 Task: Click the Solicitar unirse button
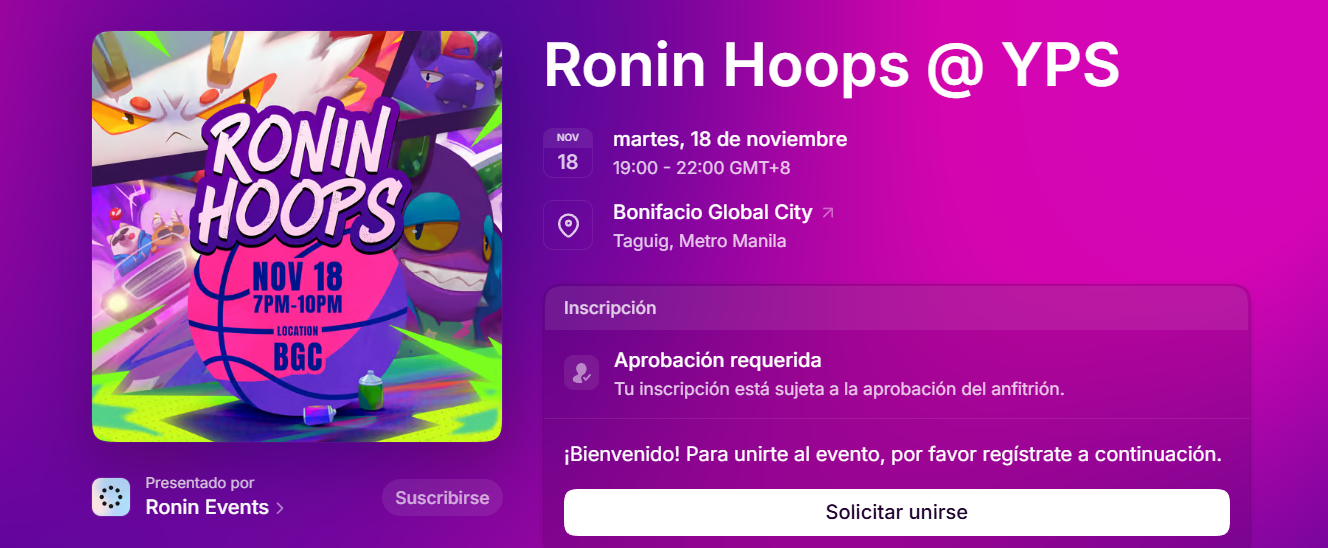897,512
